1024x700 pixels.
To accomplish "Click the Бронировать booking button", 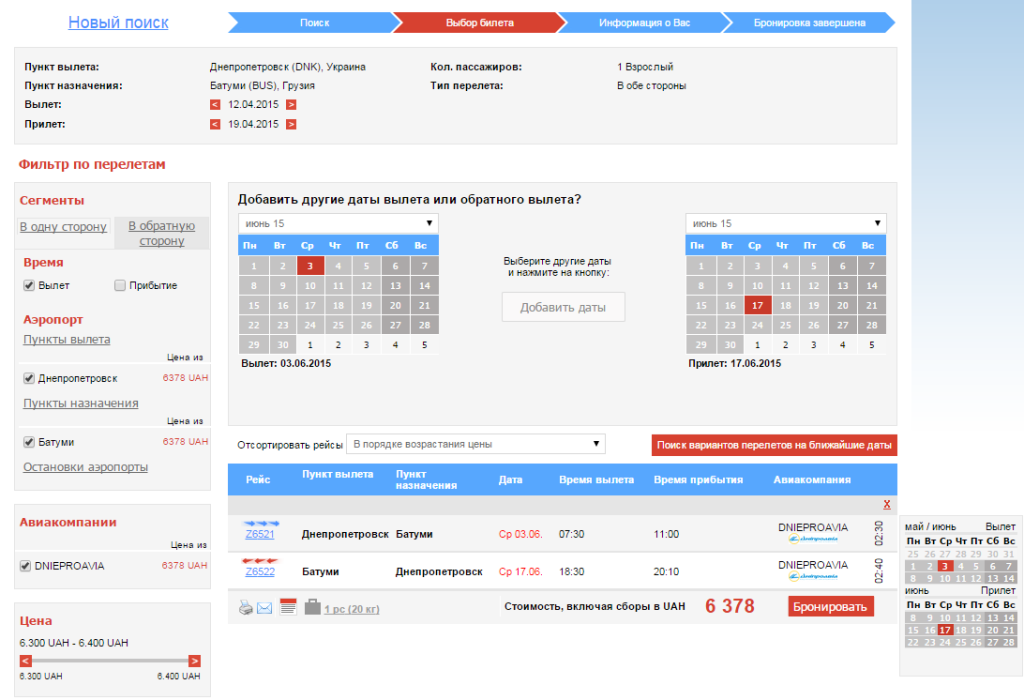I will pos(830,607).
